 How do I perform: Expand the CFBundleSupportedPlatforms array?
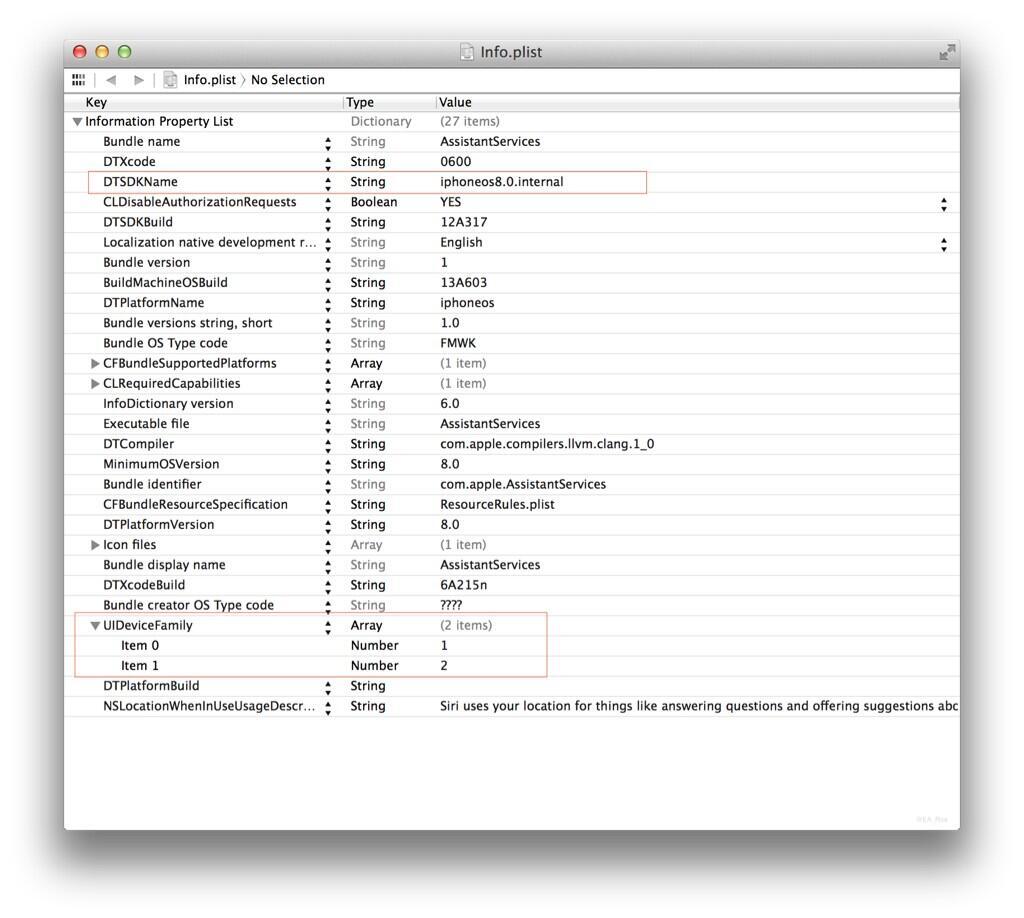[x=95, y=363]
